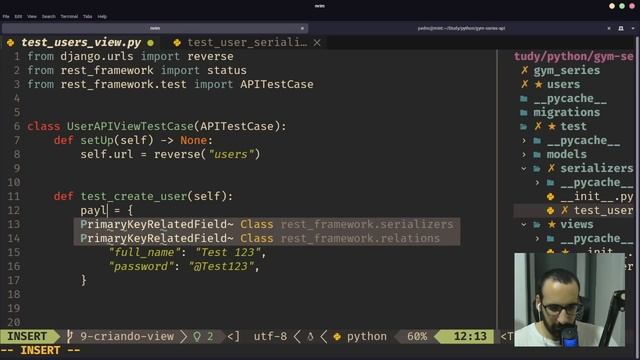Choose PrimaryKeyRelatedField from rest_framework.relations completion
The image size is (640, 360).
(267, 238)
